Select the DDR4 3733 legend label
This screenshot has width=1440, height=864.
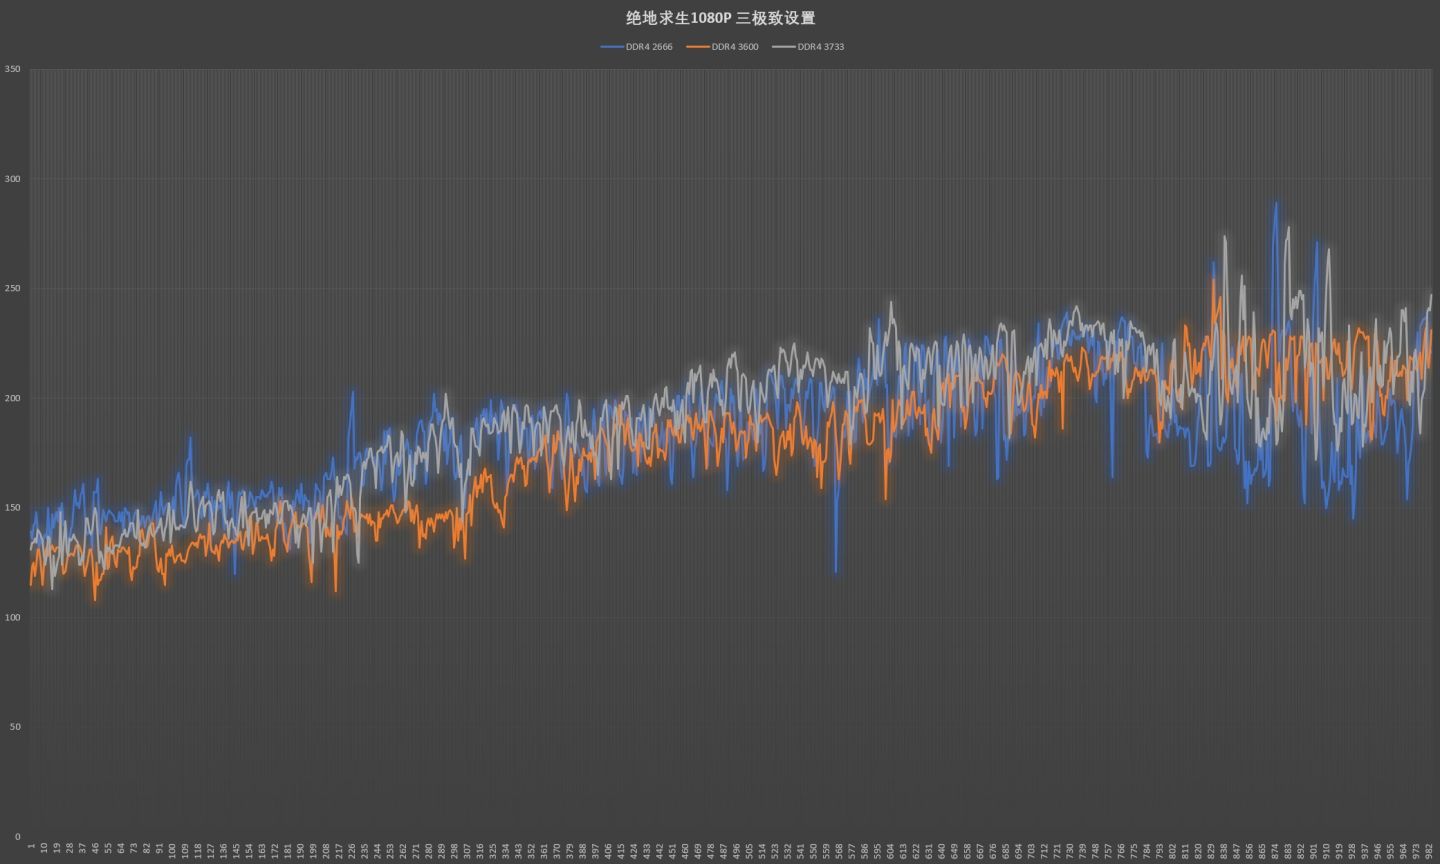coord(821,47)
